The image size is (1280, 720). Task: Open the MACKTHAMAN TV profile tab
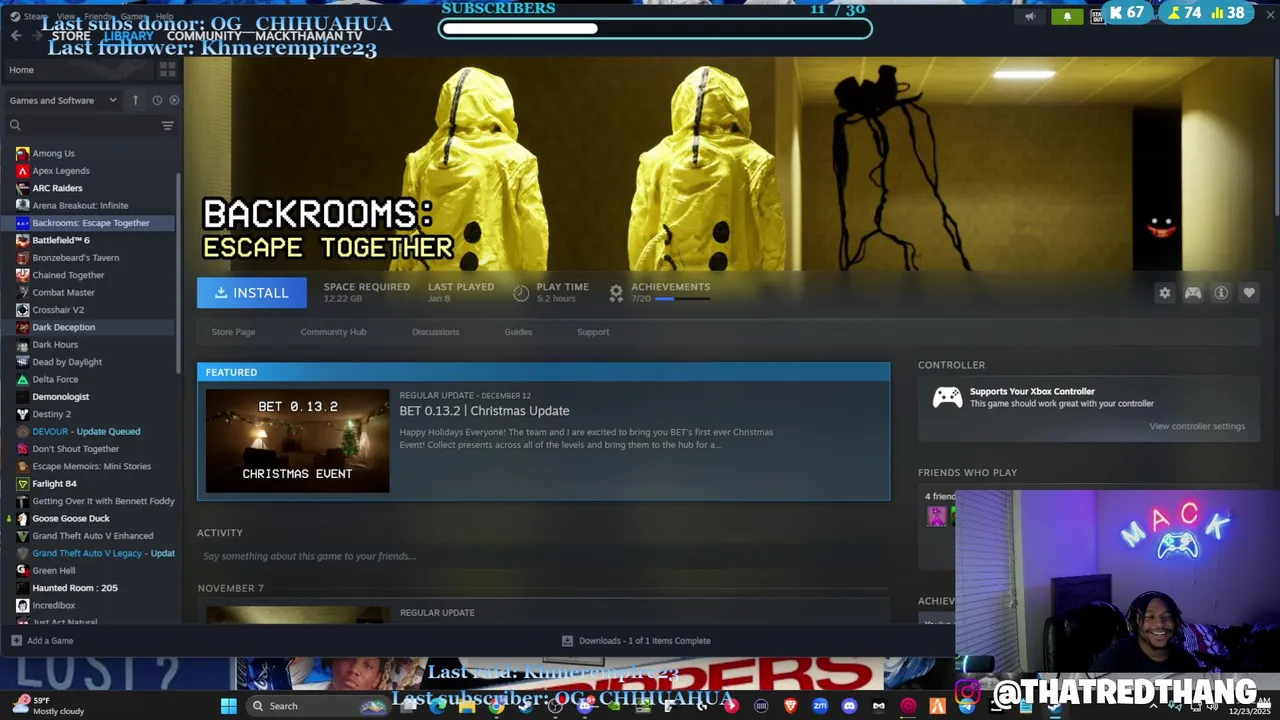pyautogui.click(x=308, y=36)
